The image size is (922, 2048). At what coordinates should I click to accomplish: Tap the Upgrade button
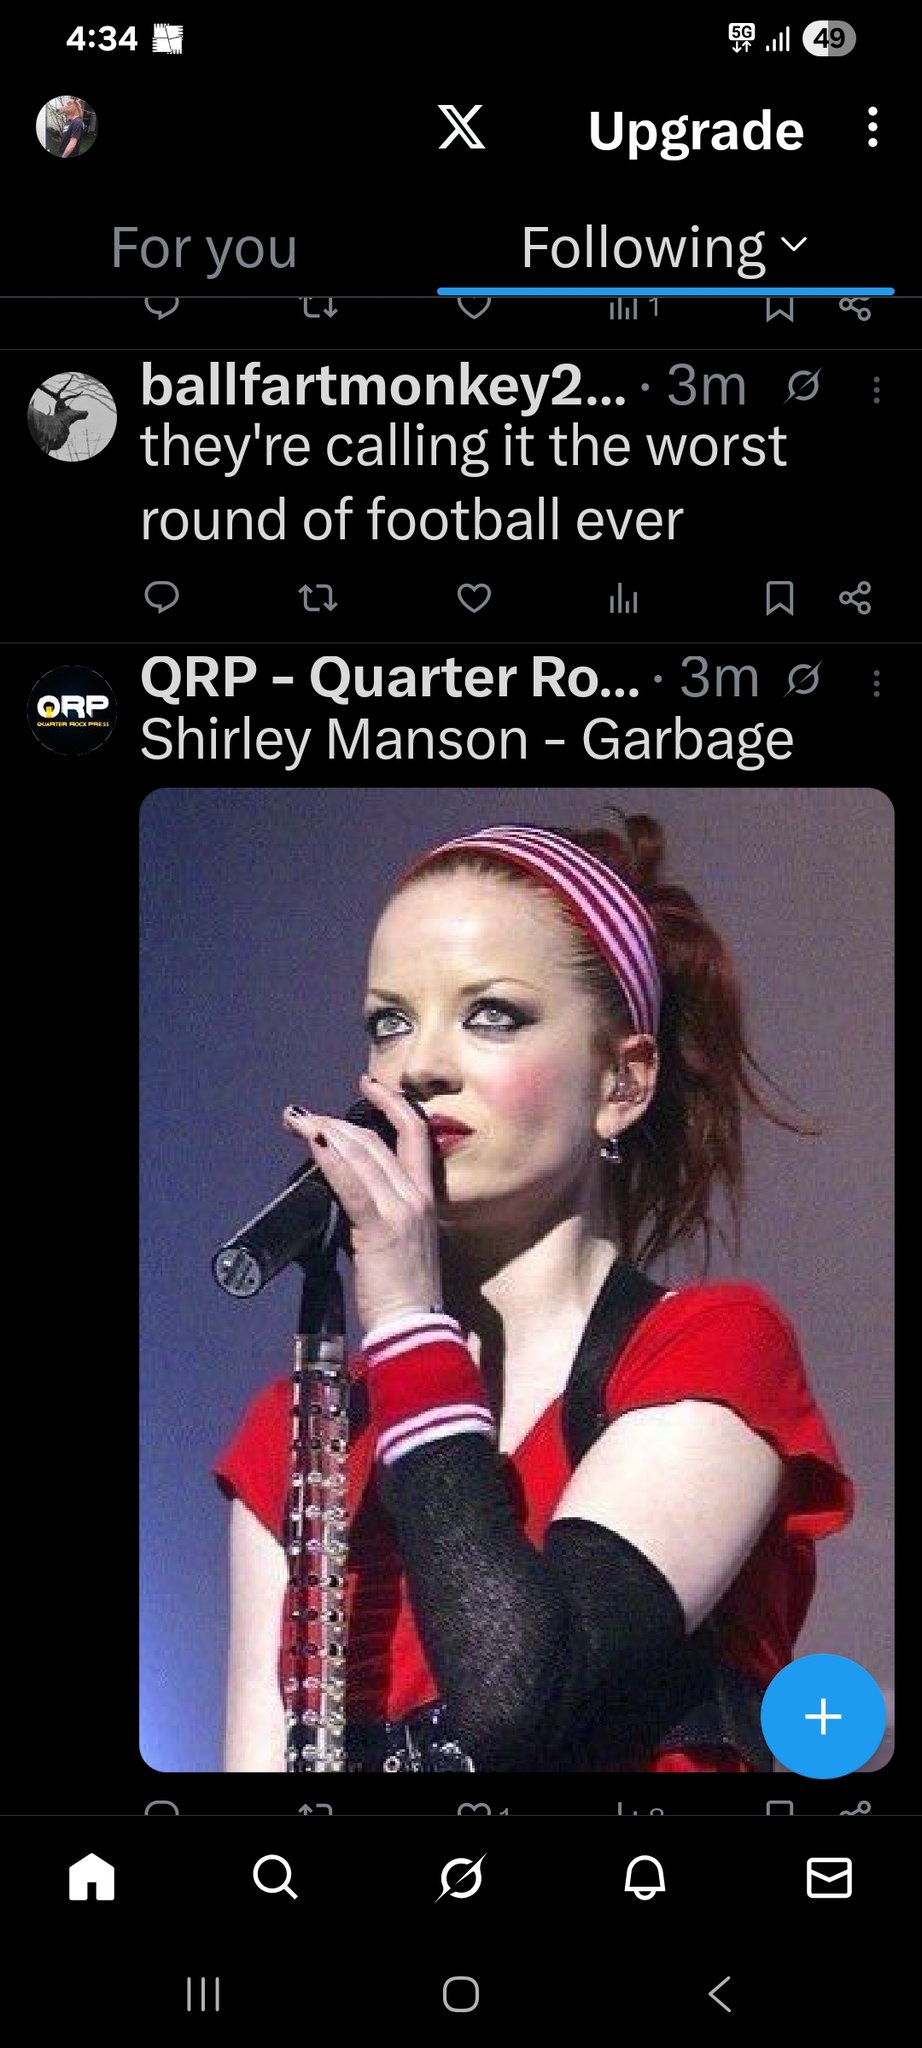coord(696,131)
